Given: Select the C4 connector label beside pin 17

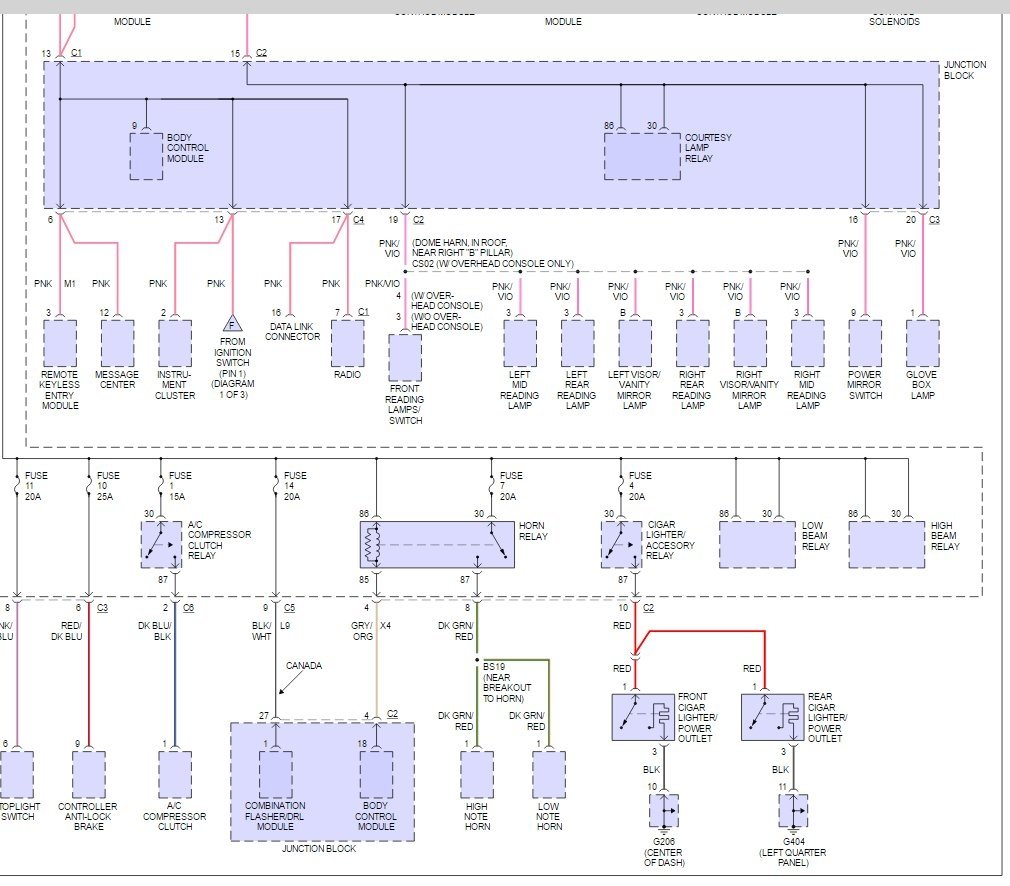Looking at the screenshot, I should [359, 220].
